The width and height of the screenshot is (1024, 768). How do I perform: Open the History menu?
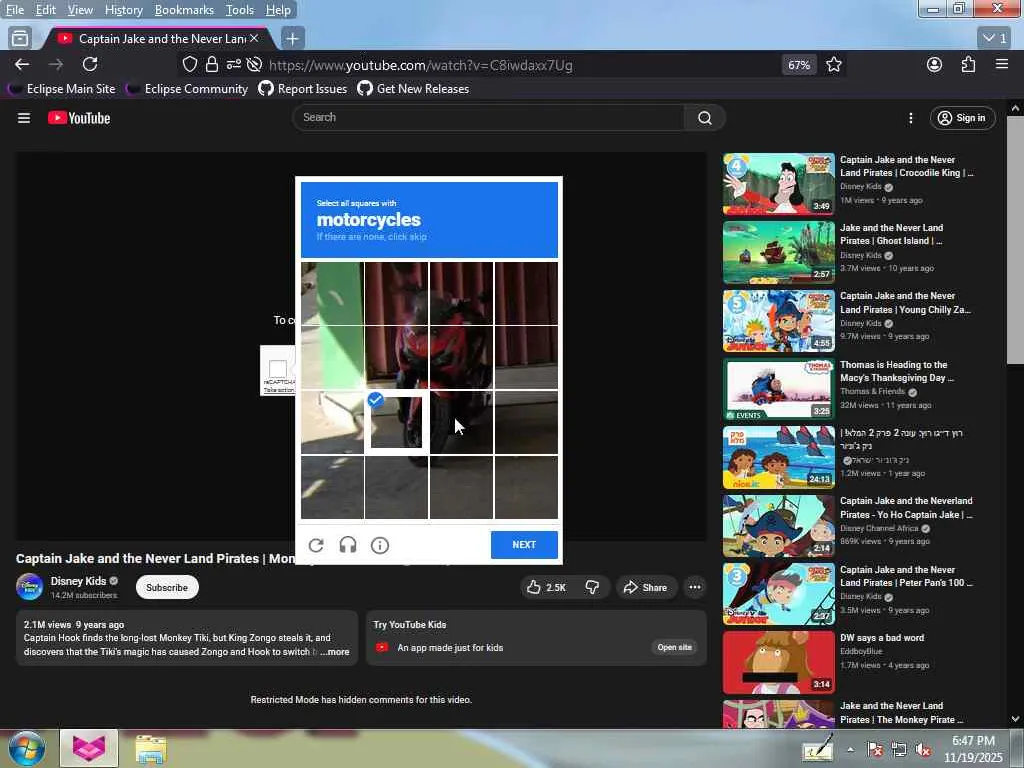pos(123,10)
